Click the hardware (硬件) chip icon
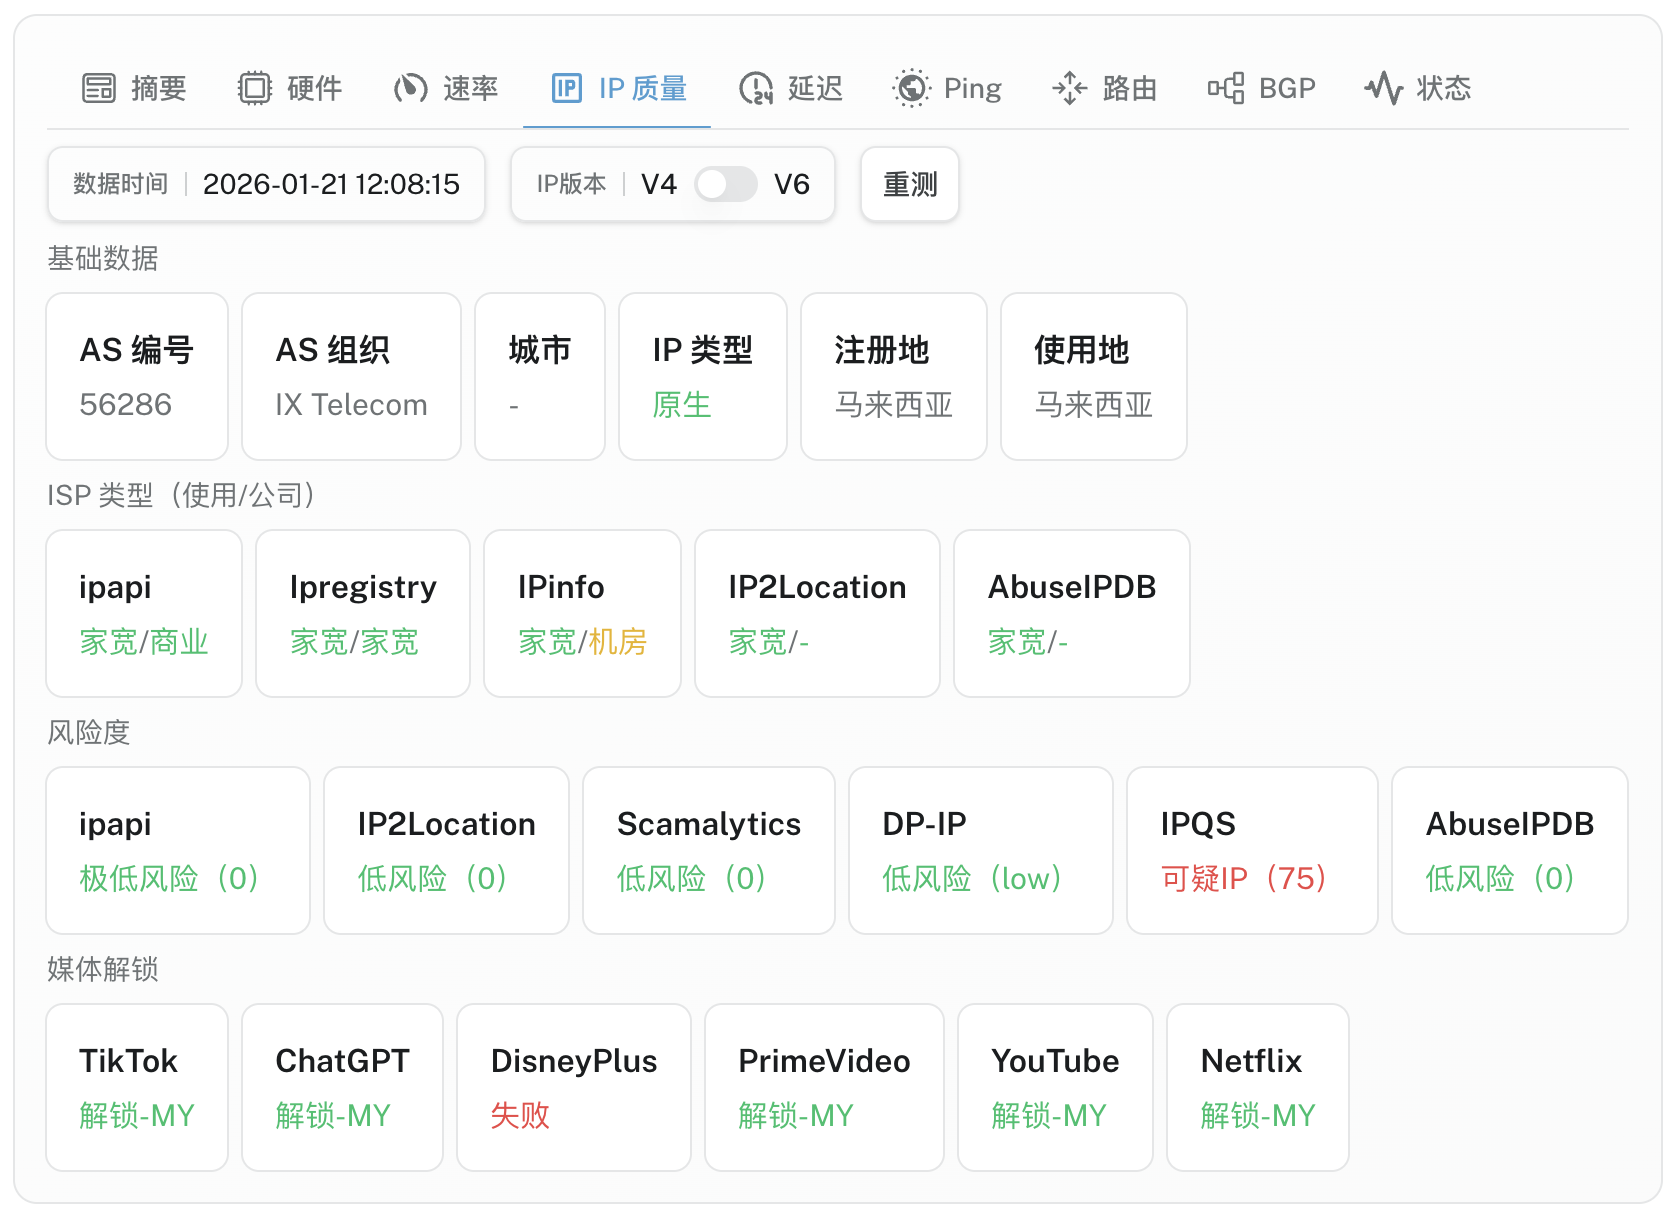Screen dimensions: 1680x1220 click(255, 88)
